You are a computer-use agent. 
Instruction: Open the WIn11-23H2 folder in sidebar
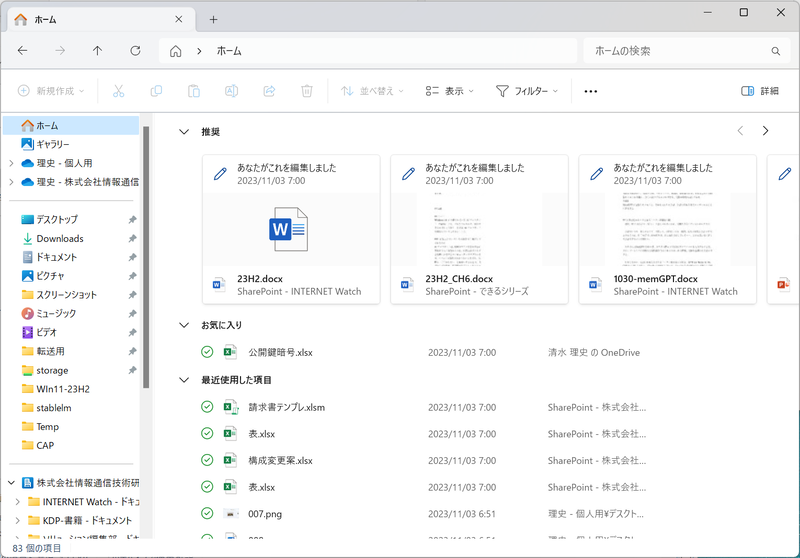pos(55,389)
